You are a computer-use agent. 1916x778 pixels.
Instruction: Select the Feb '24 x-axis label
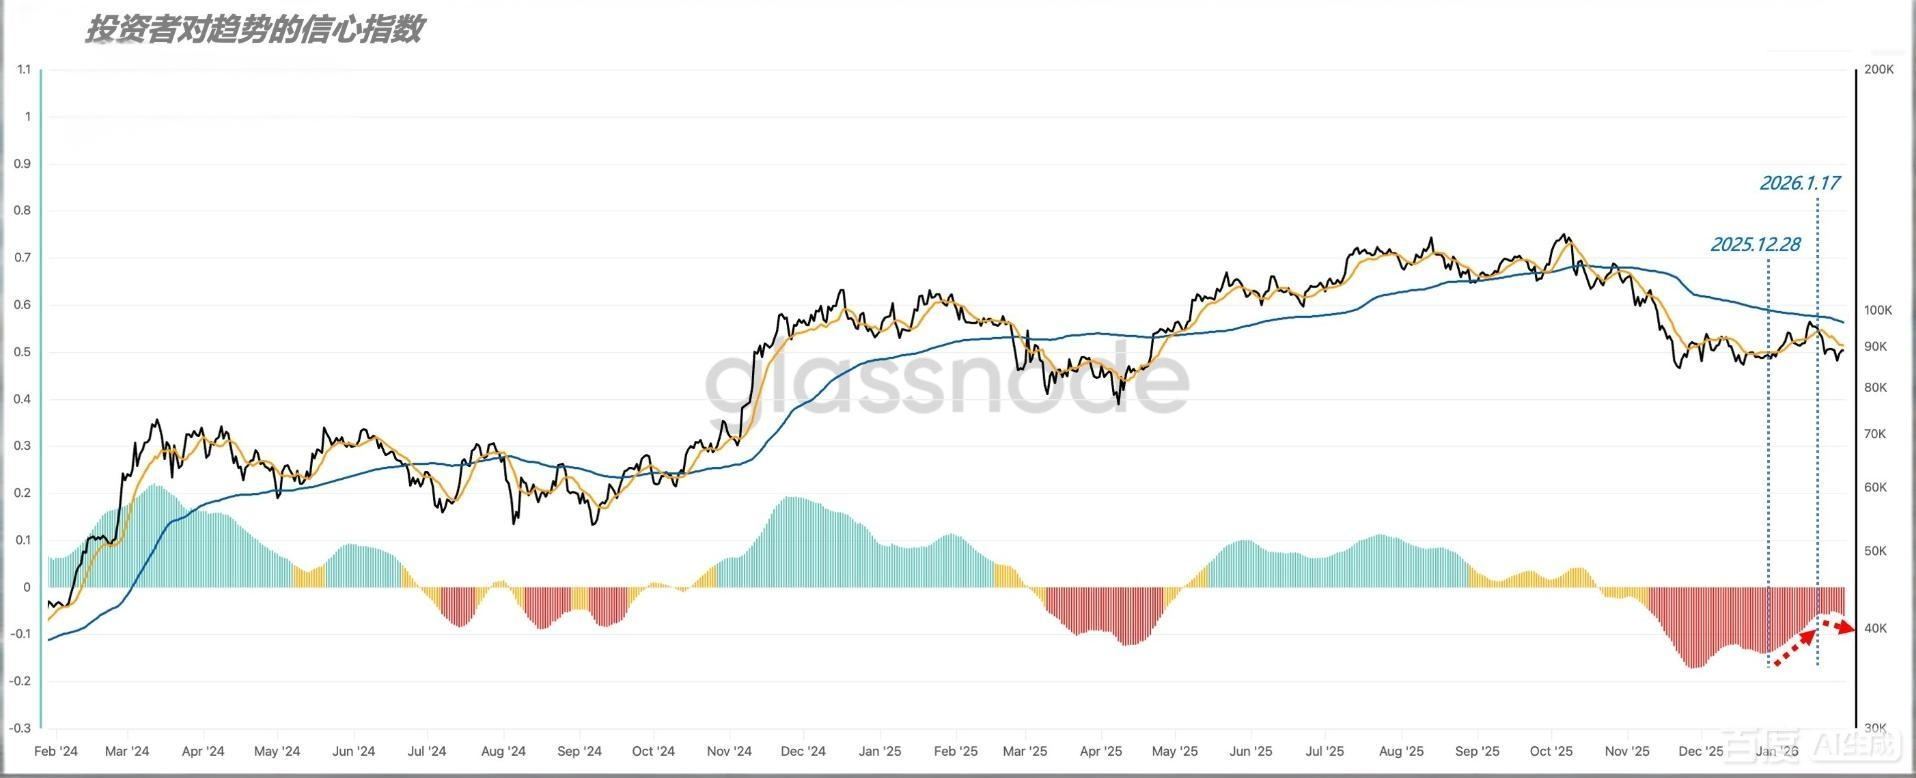click(56, 751)
